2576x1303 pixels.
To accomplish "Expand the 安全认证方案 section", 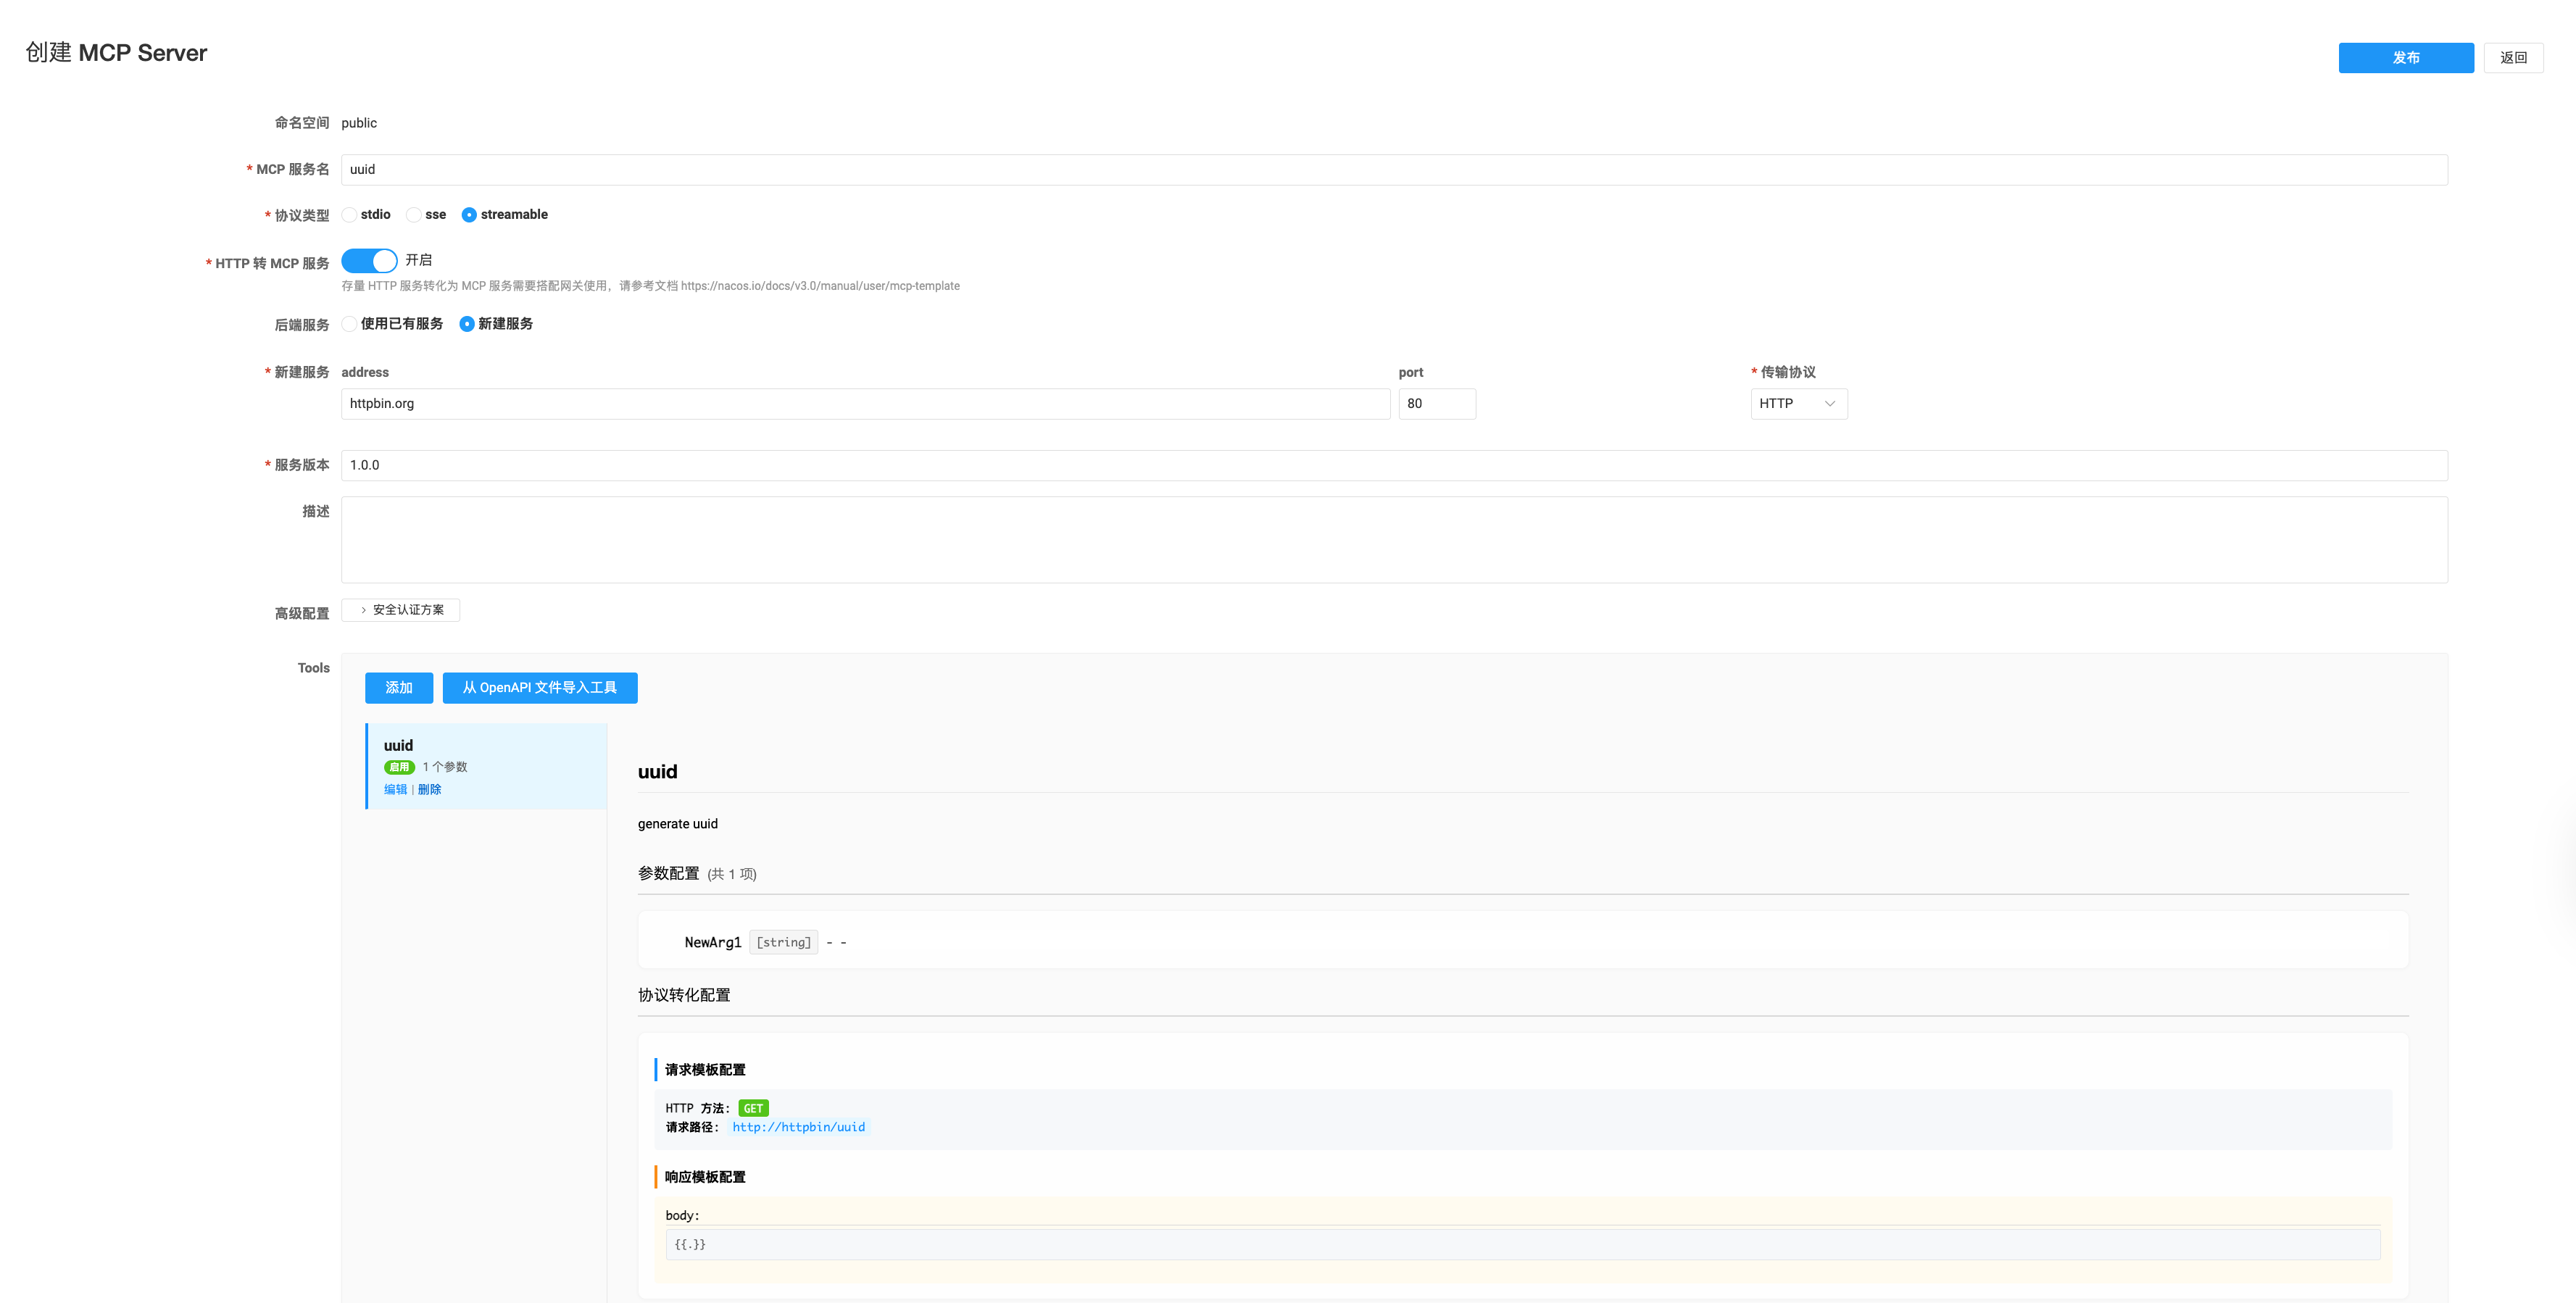I will tap(401, 610).
